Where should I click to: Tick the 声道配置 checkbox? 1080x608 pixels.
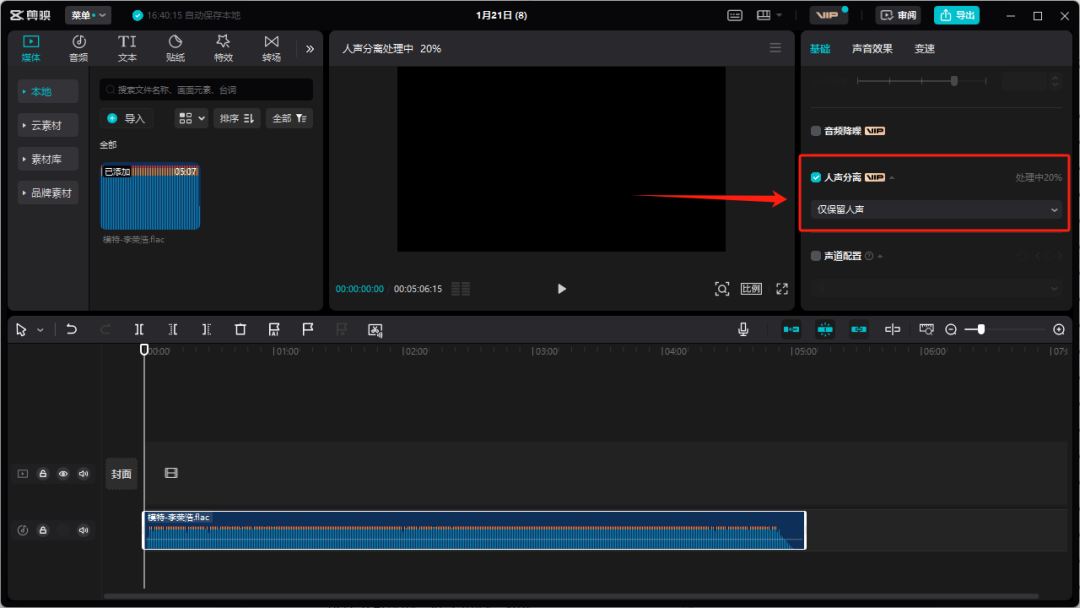click(x=816, y=256)
